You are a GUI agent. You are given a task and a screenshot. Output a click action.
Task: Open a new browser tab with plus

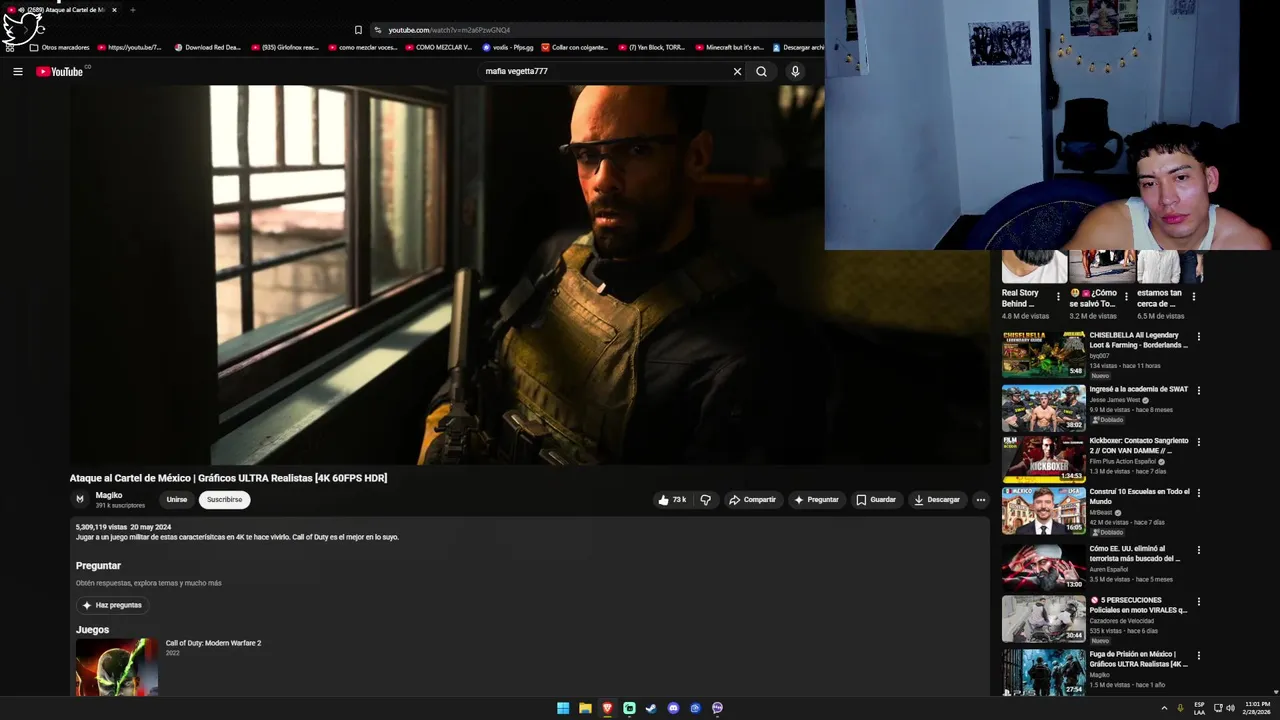[132, 10]
